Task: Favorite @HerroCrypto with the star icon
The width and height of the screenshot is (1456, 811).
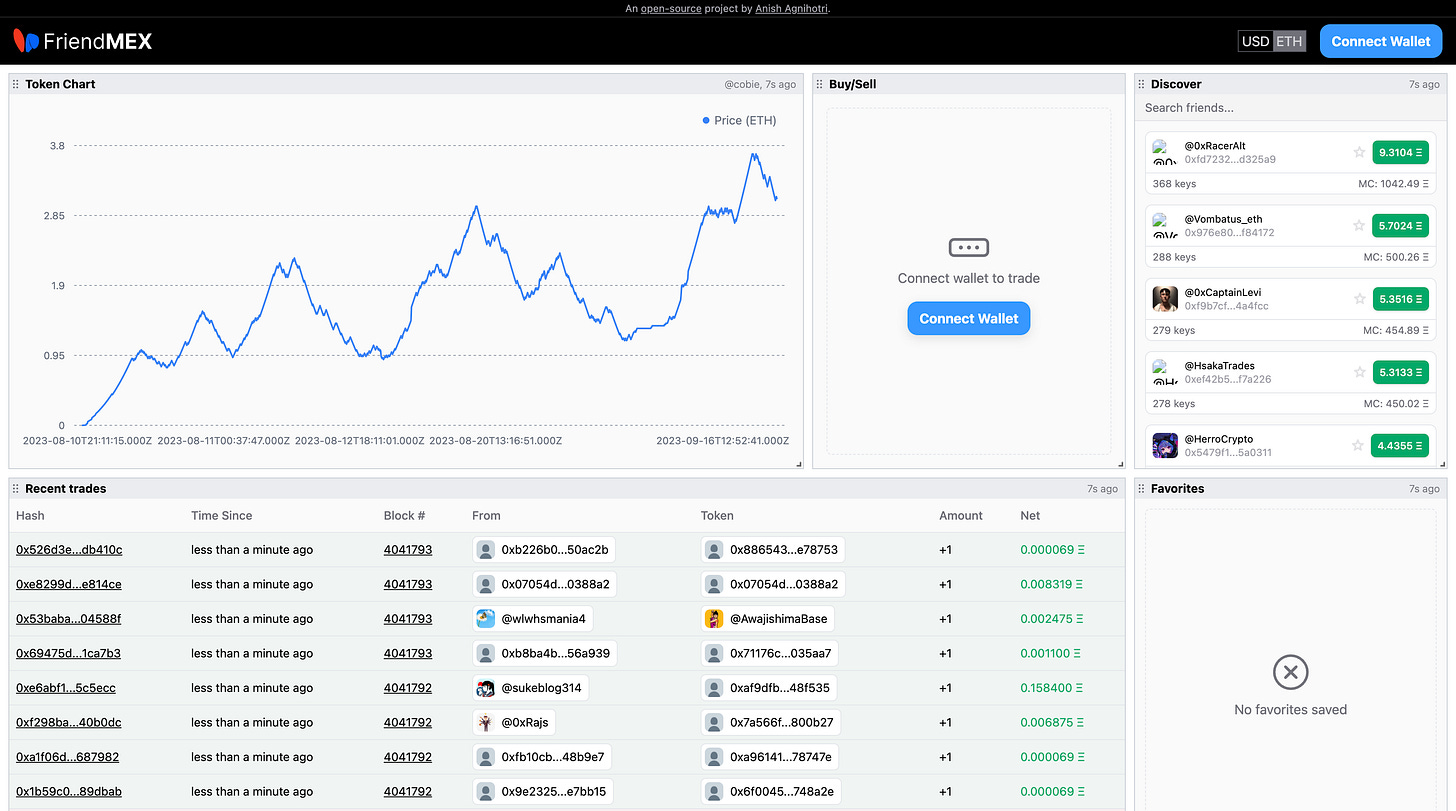Action: [1359, 445]
